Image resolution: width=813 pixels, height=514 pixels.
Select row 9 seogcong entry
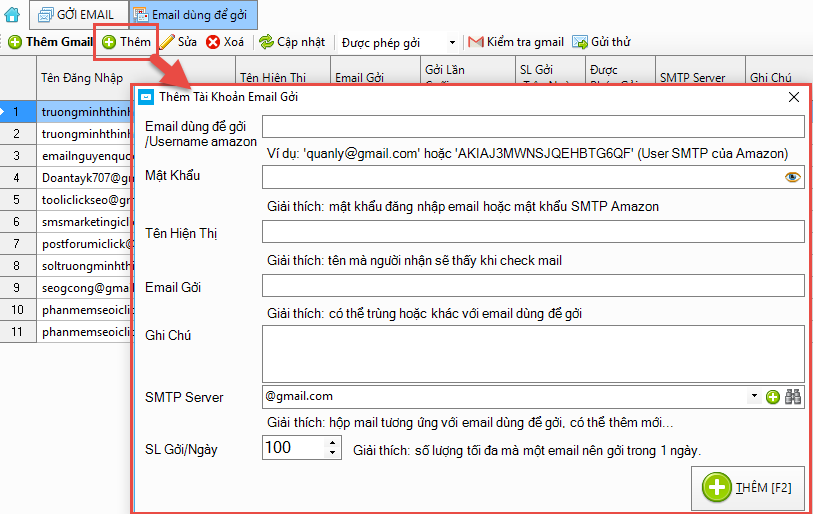coord(86,288)
